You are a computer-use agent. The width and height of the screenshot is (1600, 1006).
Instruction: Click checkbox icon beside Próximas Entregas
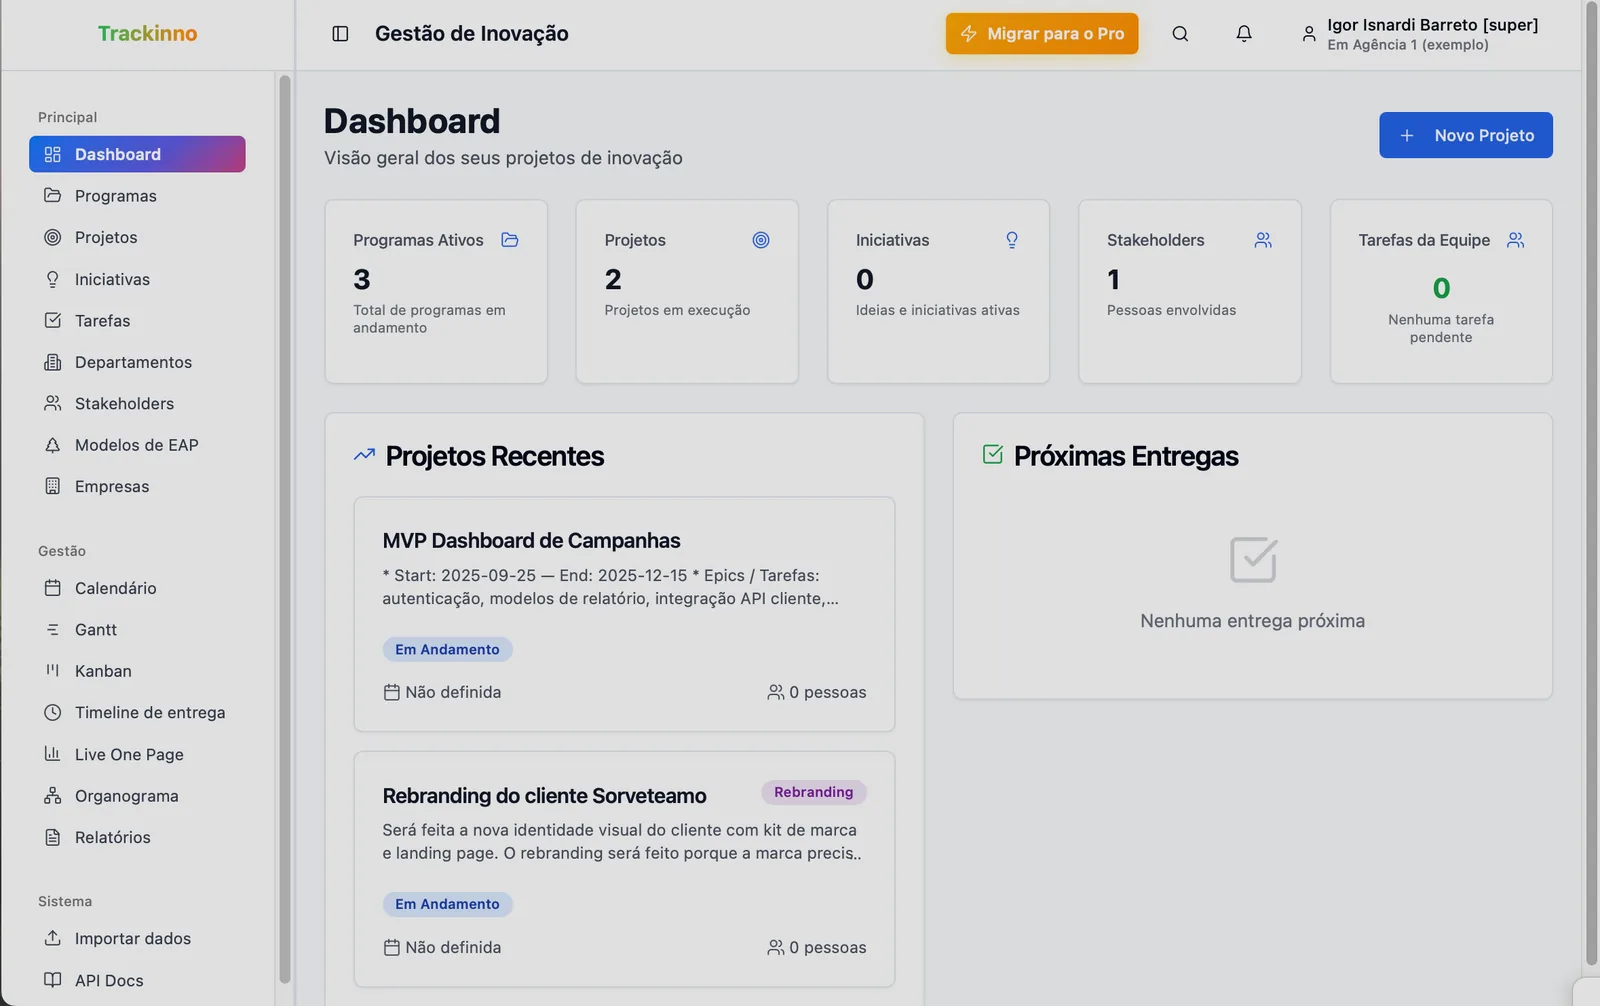pyautogui.click(x=993, y=454)
